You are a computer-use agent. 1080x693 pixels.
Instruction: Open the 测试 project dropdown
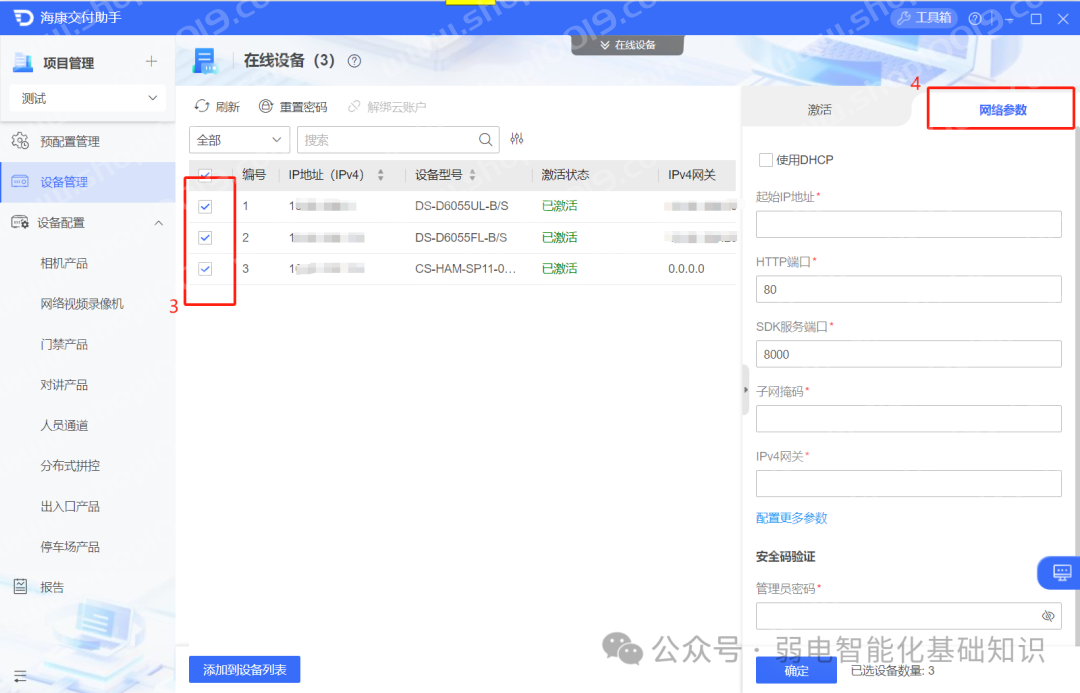click(x=88, y=99)
